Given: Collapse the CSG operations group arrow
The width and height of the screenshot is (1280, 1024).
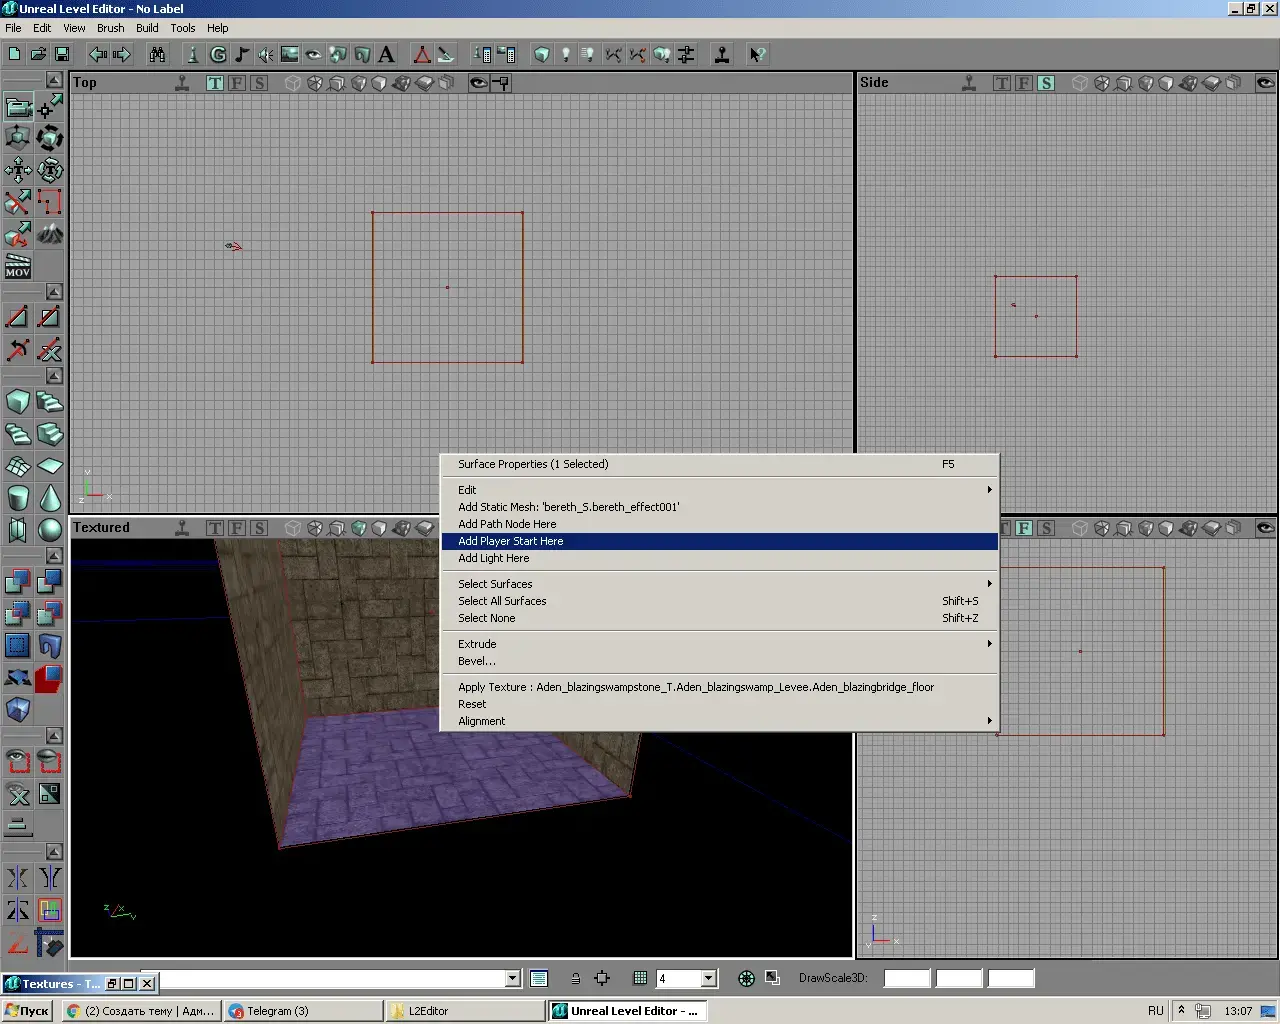Looking at the screenshot, I should 55,555.
